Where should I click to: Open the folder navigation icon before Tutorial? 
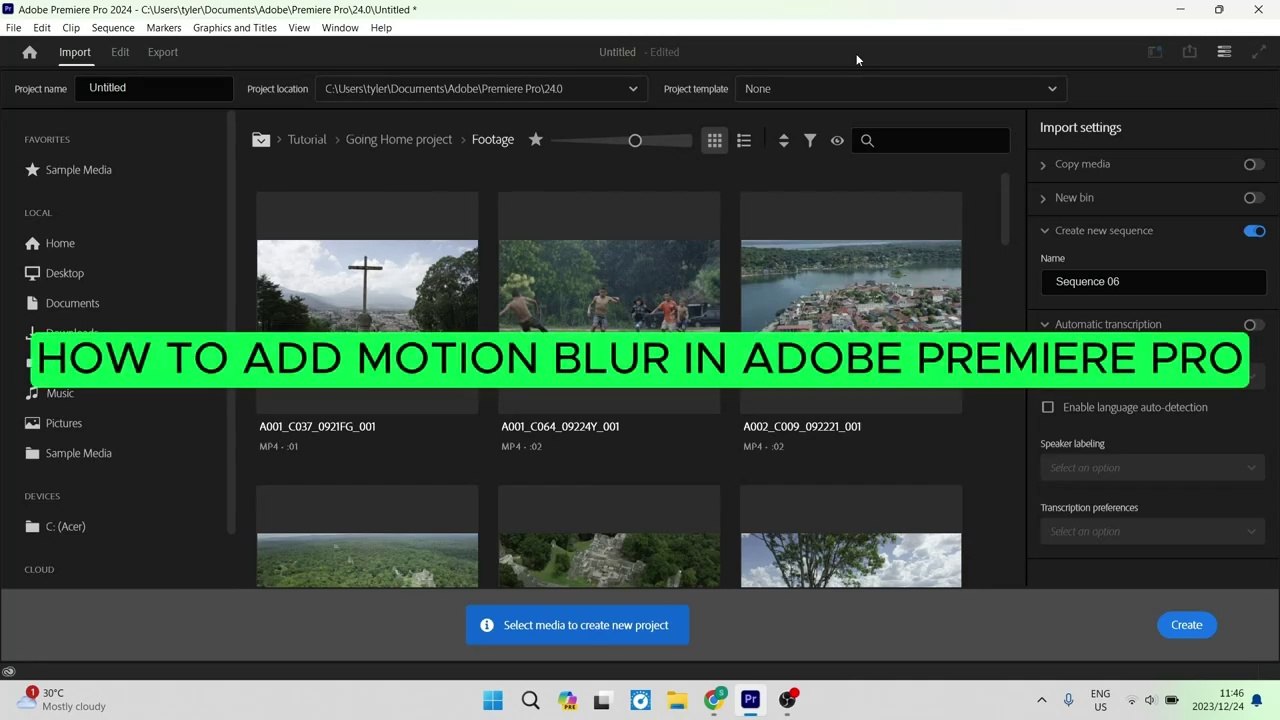pos(261,140)
